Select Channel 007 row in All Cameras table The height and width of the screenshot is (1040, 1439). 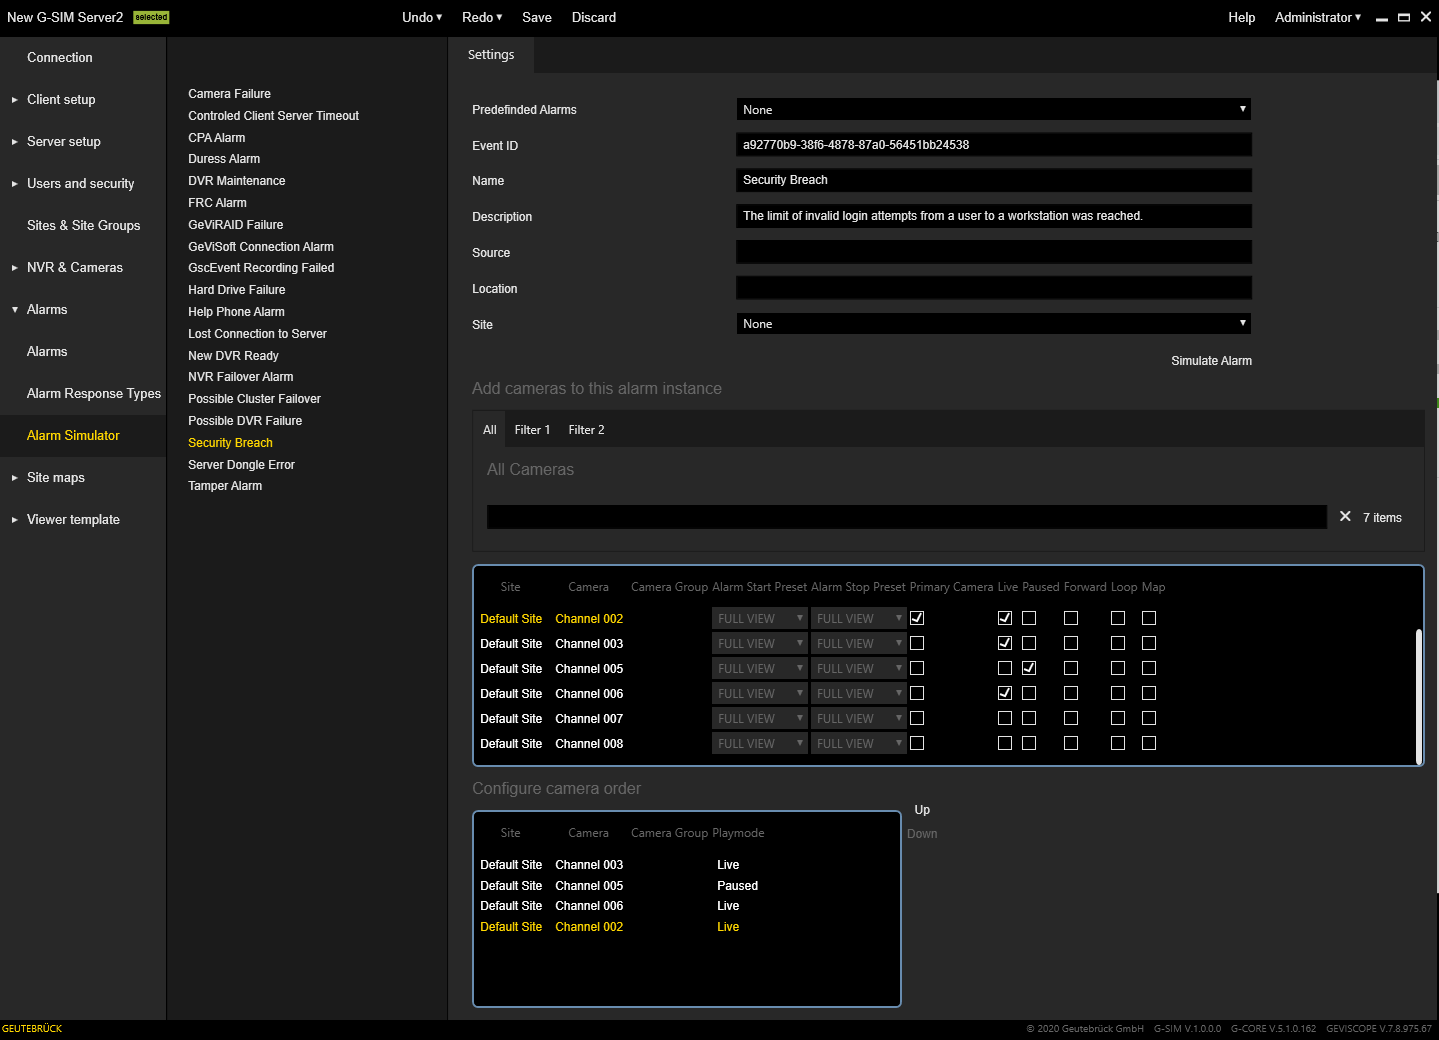click(944, 718)
